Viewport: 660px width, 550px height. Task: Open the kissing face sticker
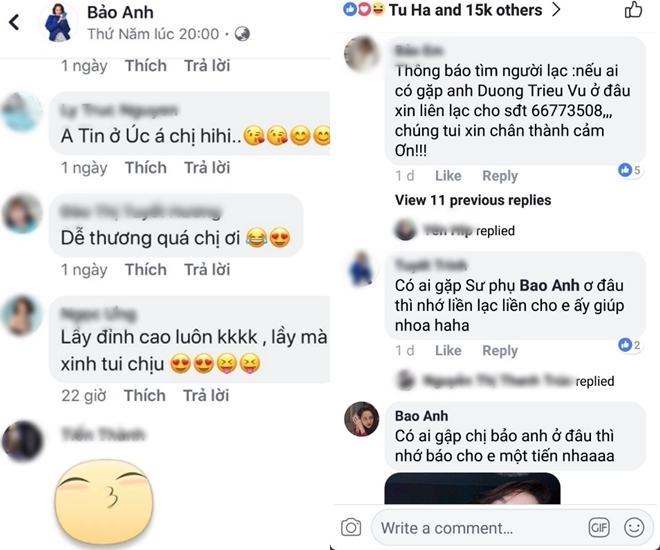pyautogui.click(x=104, y=501)
